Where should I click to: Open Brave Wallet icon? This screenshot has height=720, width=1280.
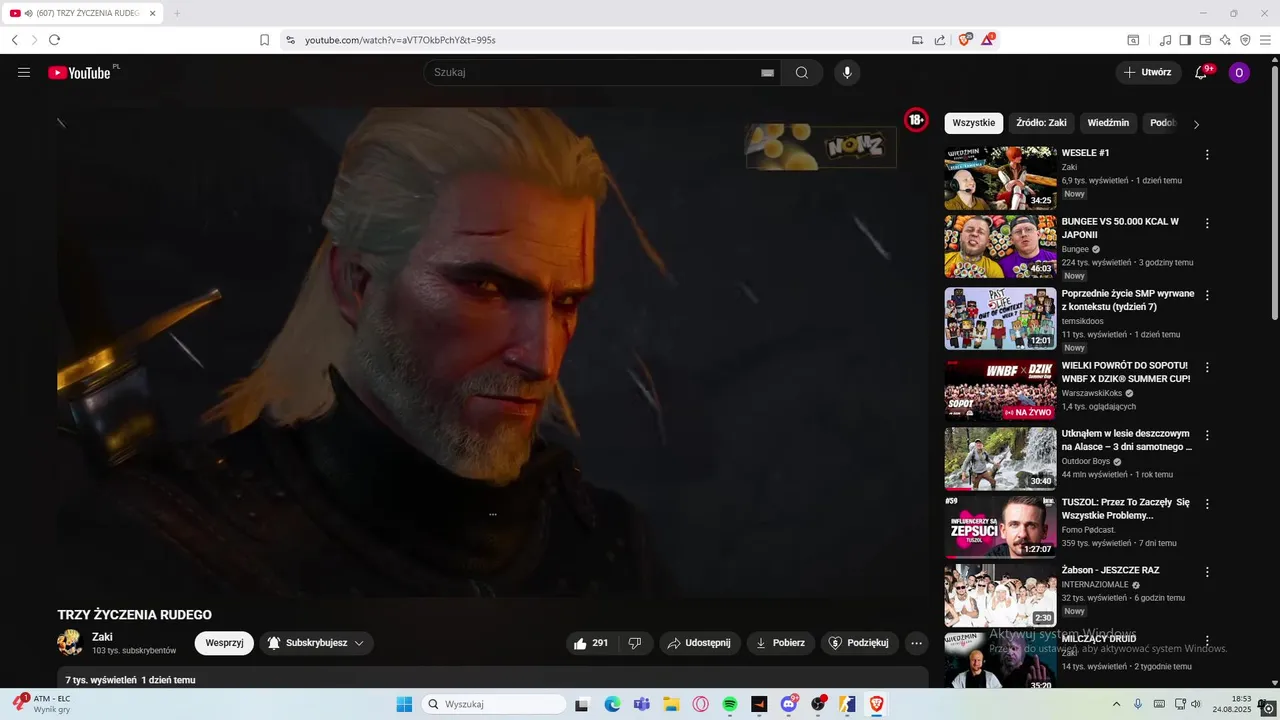click(x=1205, y=40)
